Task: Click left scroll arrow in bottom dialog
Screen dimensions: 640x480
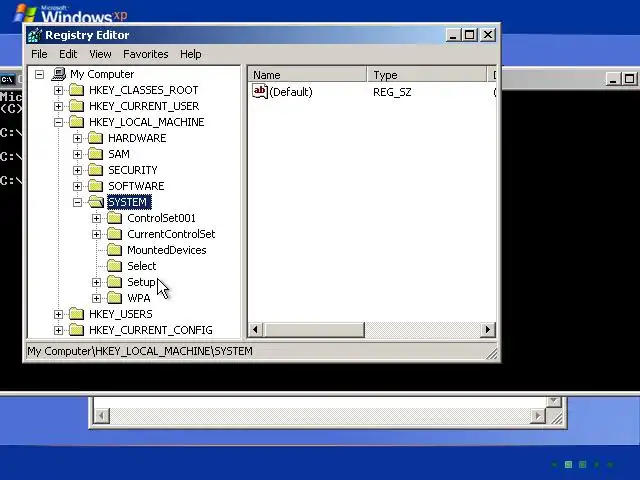Action: (x=102, y=416)
